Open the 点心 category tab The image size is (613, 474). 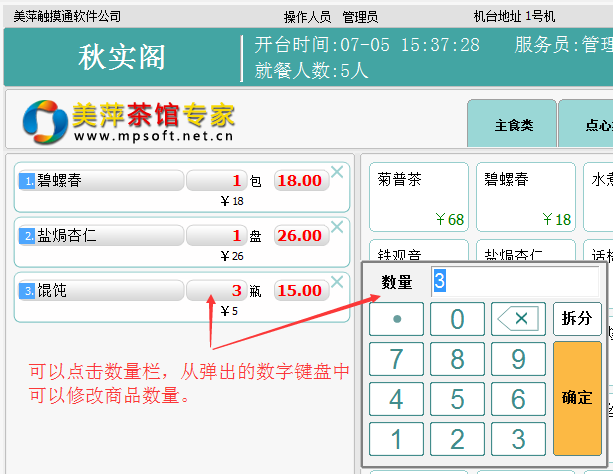coord(590,126)
